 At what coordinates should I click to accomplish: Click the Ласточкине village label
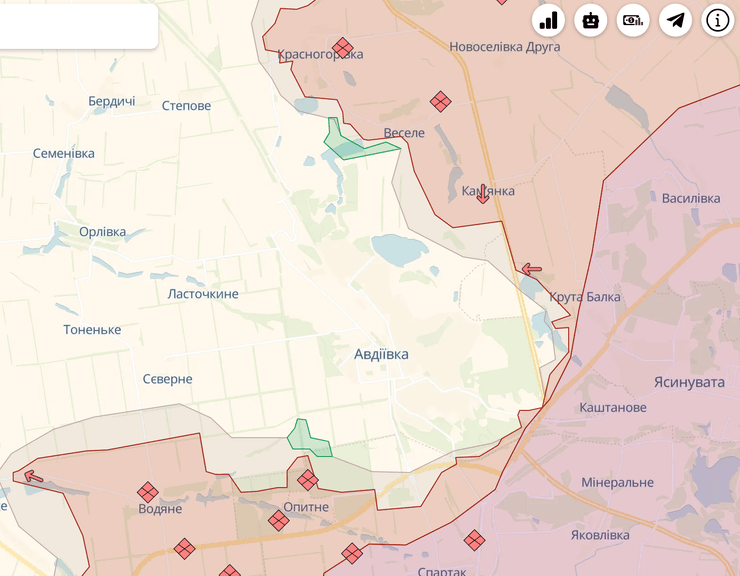pos(203,294)
